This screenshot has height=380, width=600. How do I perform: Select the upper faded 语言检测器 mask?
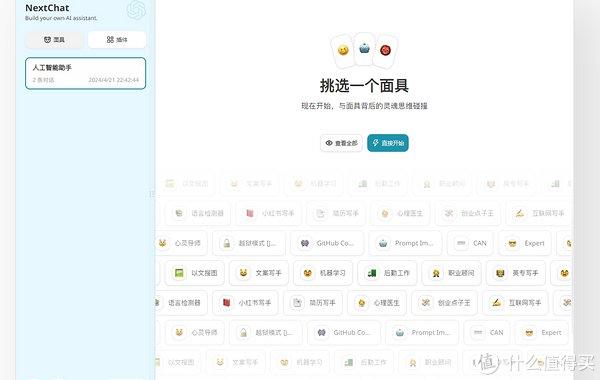(198, 213)
